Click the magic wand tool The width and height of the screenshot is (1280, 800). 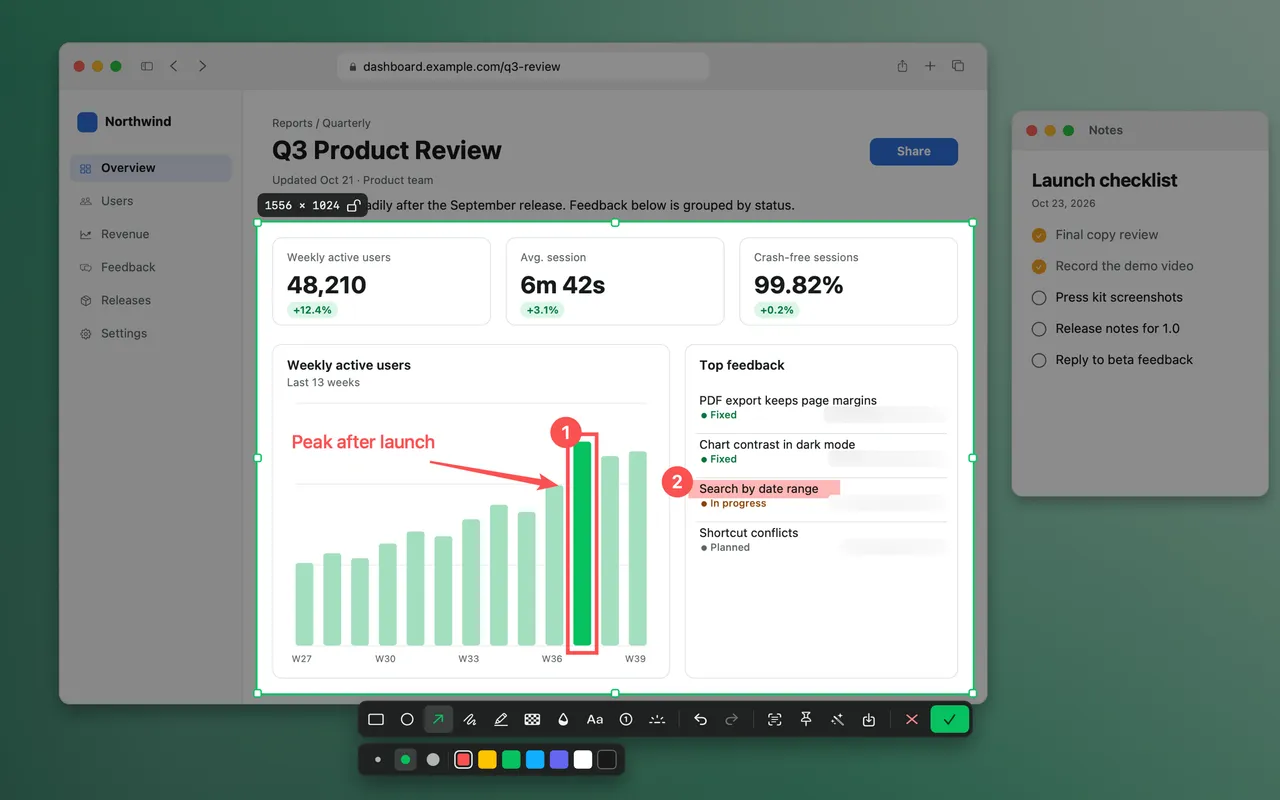[x=837, y=719]
